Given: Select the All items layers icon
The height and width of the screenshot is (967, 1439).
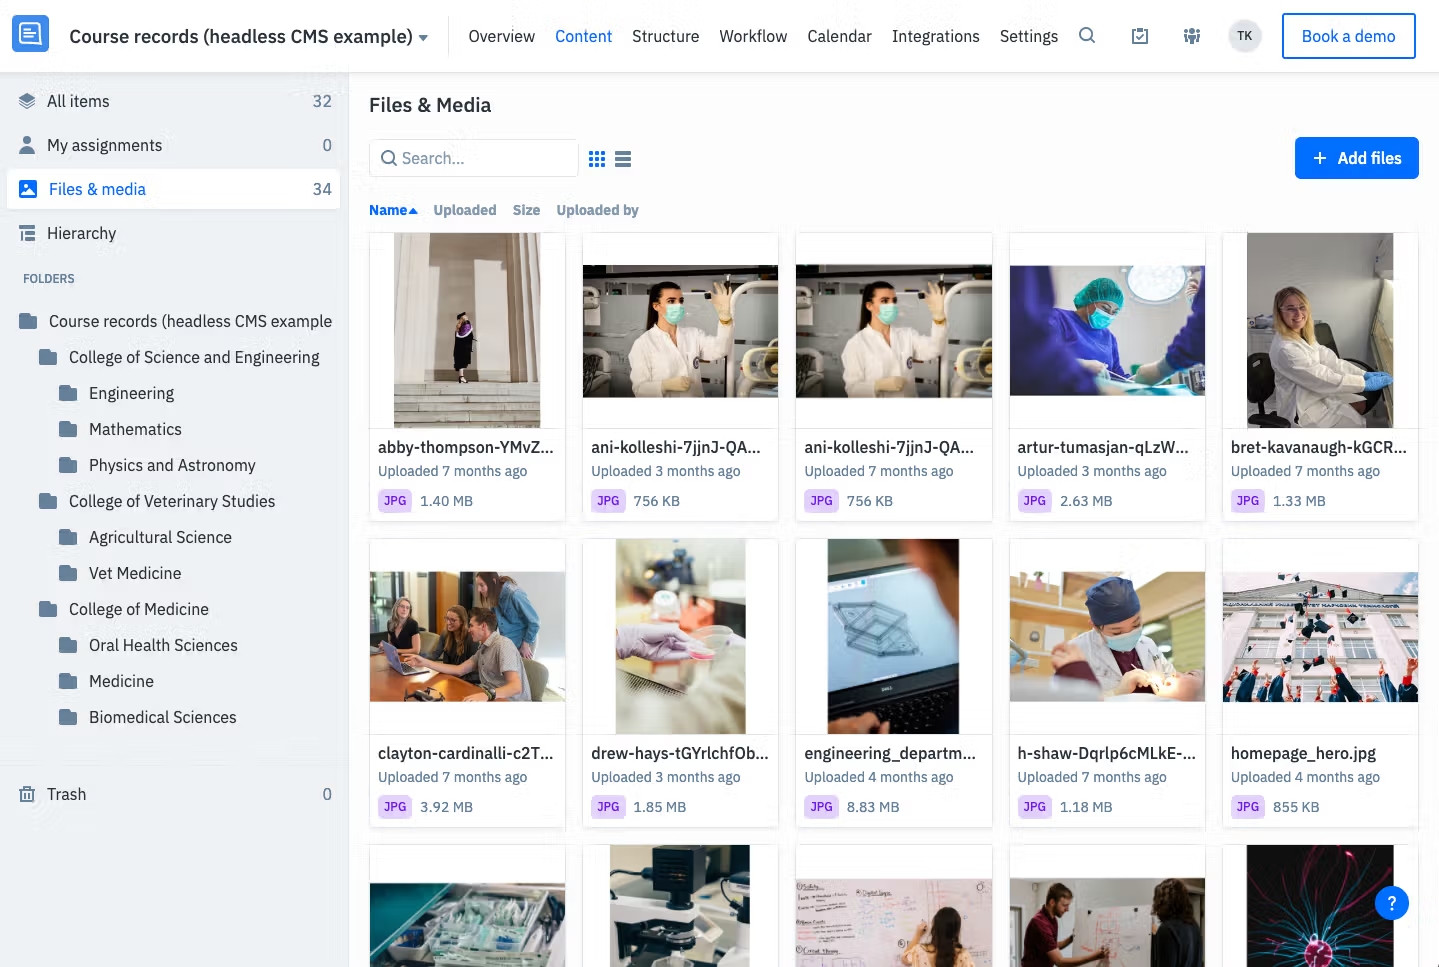Looking at the screenshot, I should (x=27, y=100).
